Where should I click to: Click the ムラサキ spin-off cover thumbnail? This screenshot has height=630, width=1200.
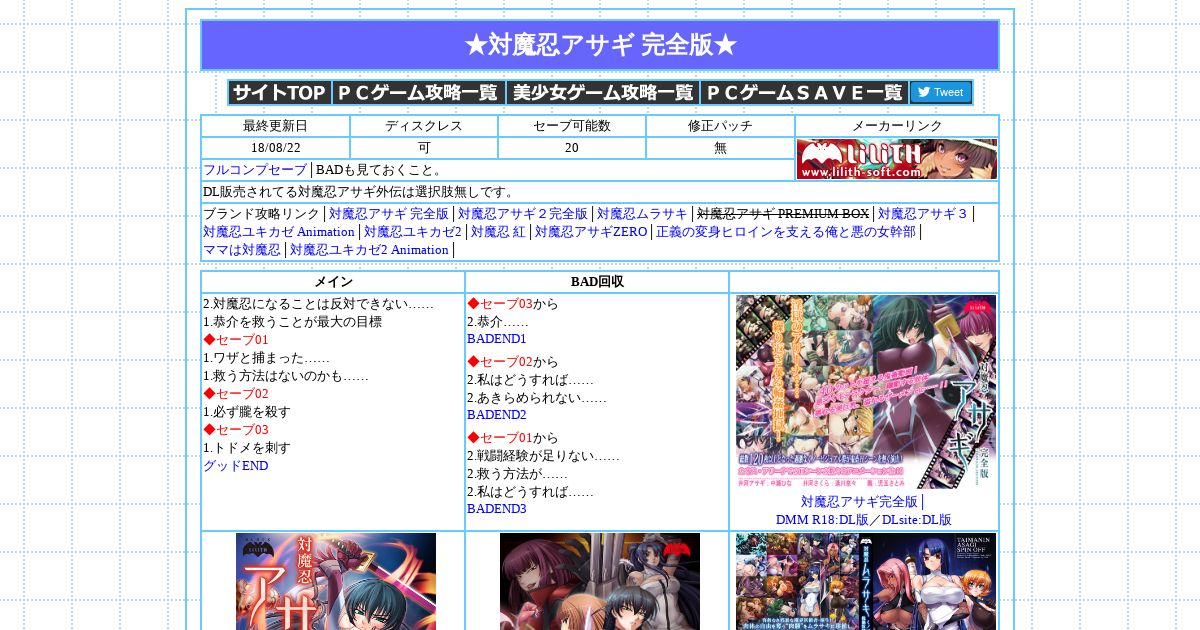[866, 581]
